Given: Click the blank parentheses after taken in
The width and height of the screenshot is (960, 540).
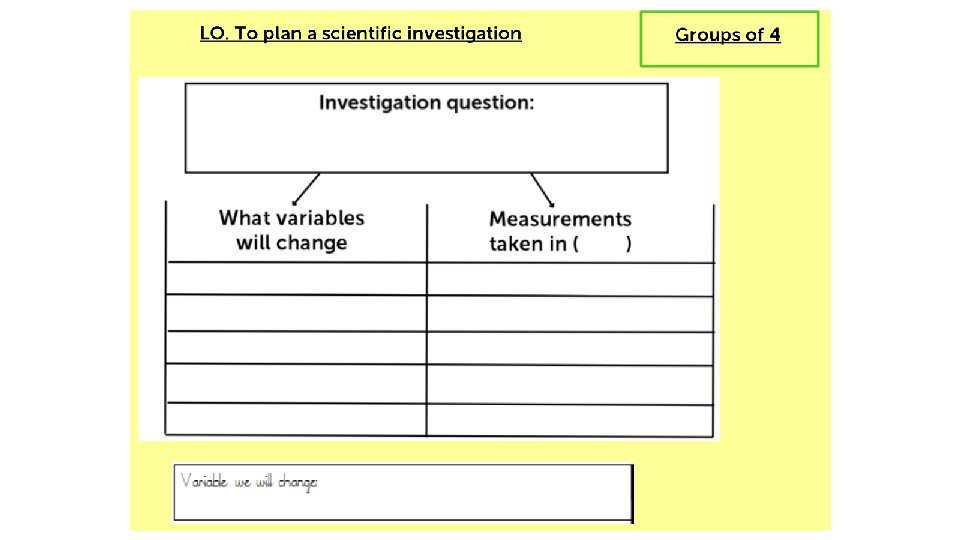Looking at the screenshot, I should (x=603, y=244).
